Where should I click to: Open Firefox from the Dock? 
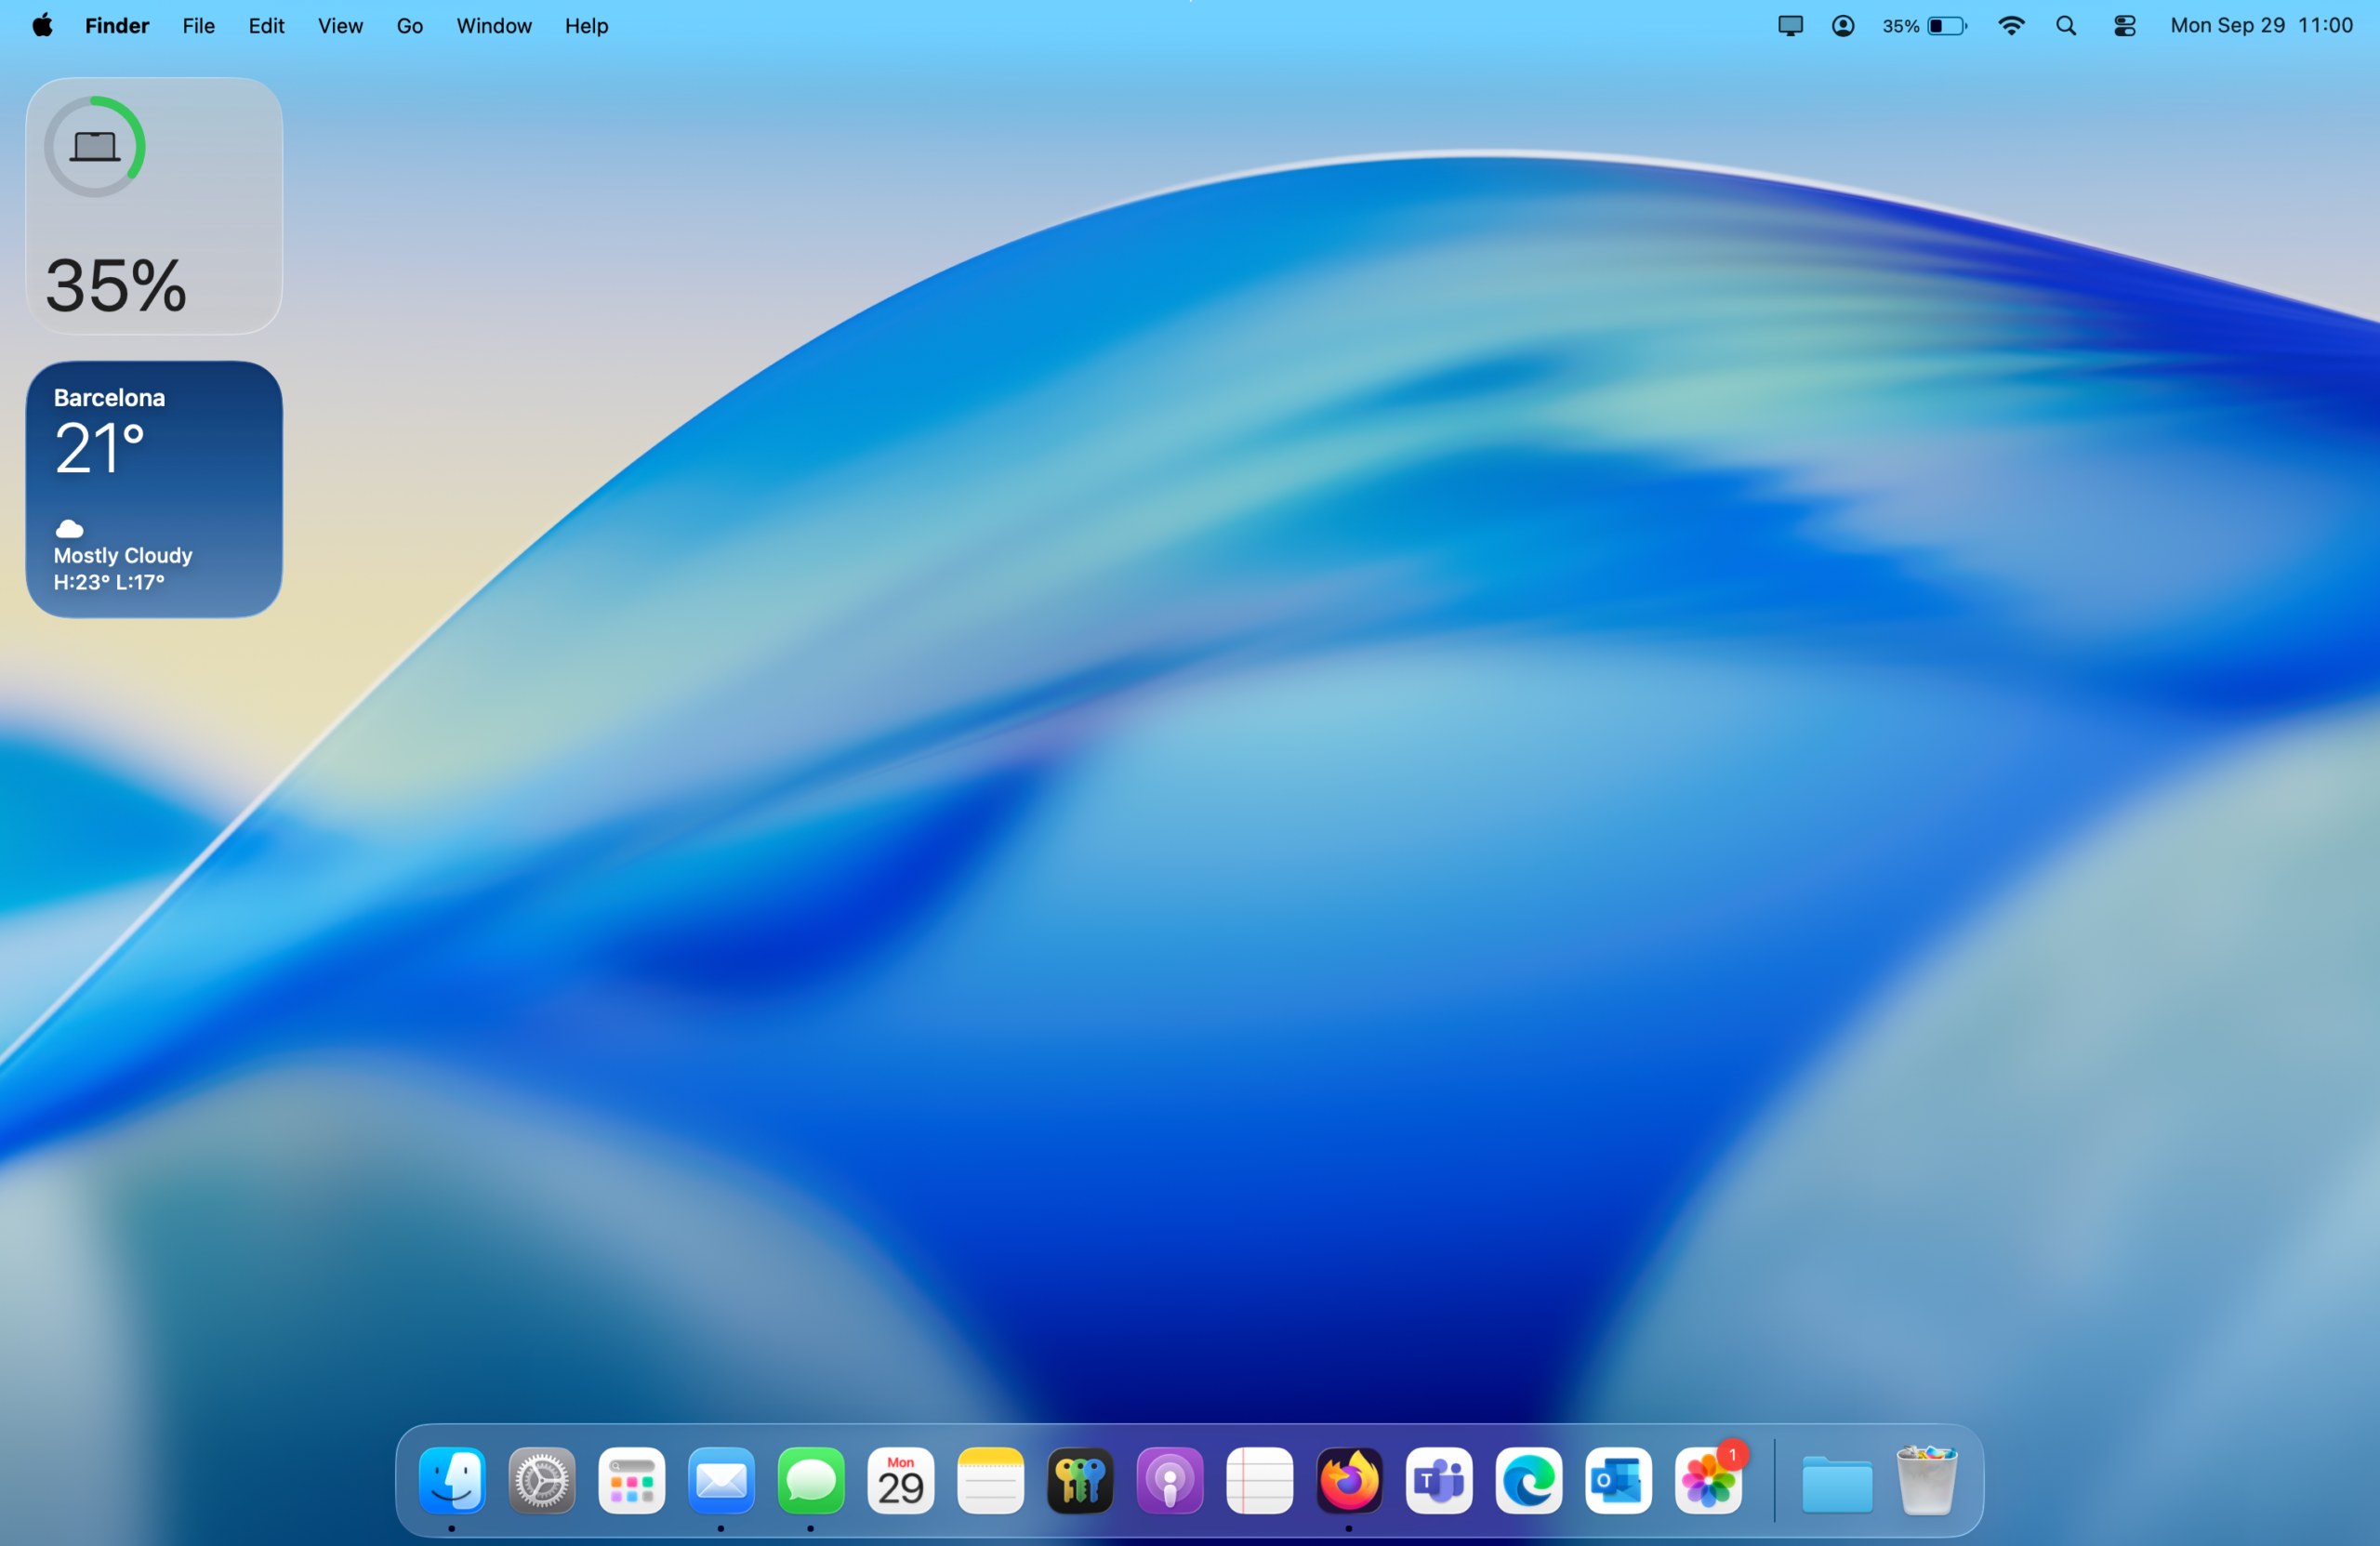1348,1480
